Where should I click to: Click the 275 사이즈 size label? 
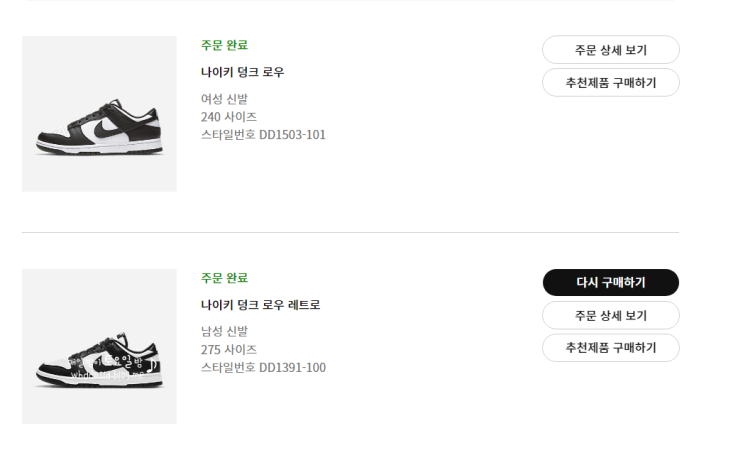point(229,349)
